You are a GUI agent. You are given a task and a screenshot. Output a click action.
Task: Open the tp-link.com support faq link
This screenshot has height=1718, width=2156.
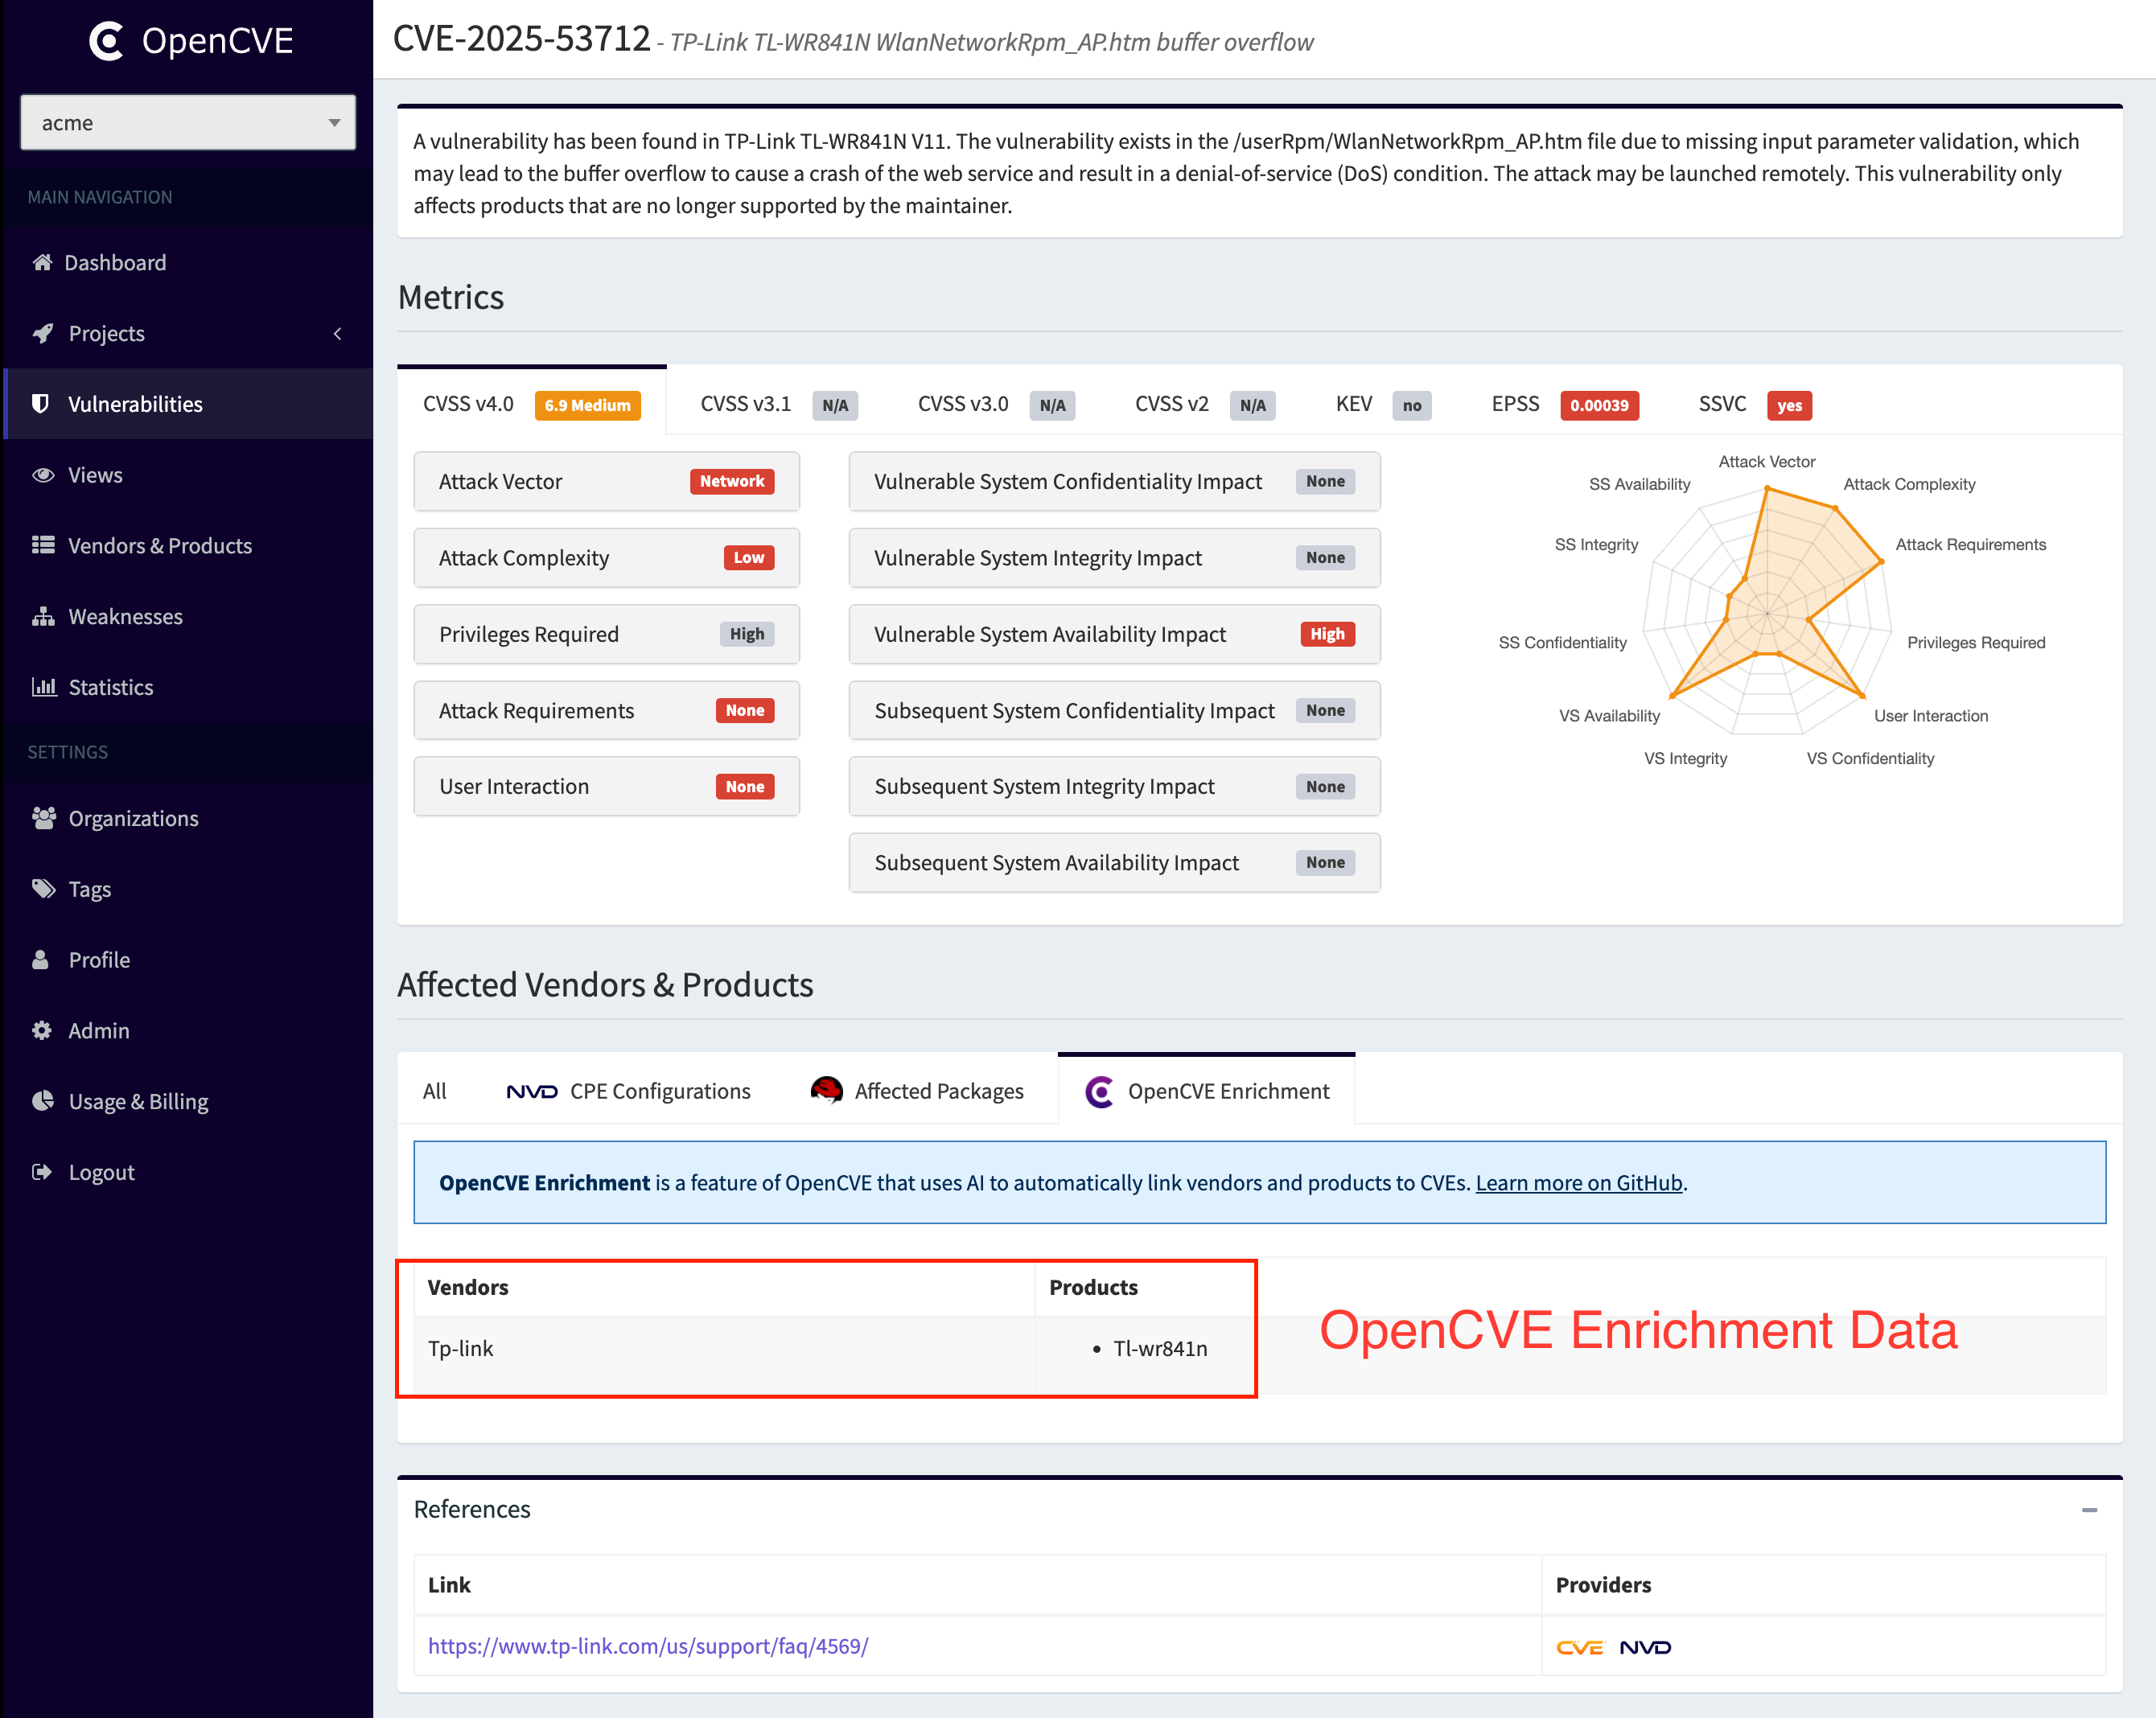[x=648, y=1646]
